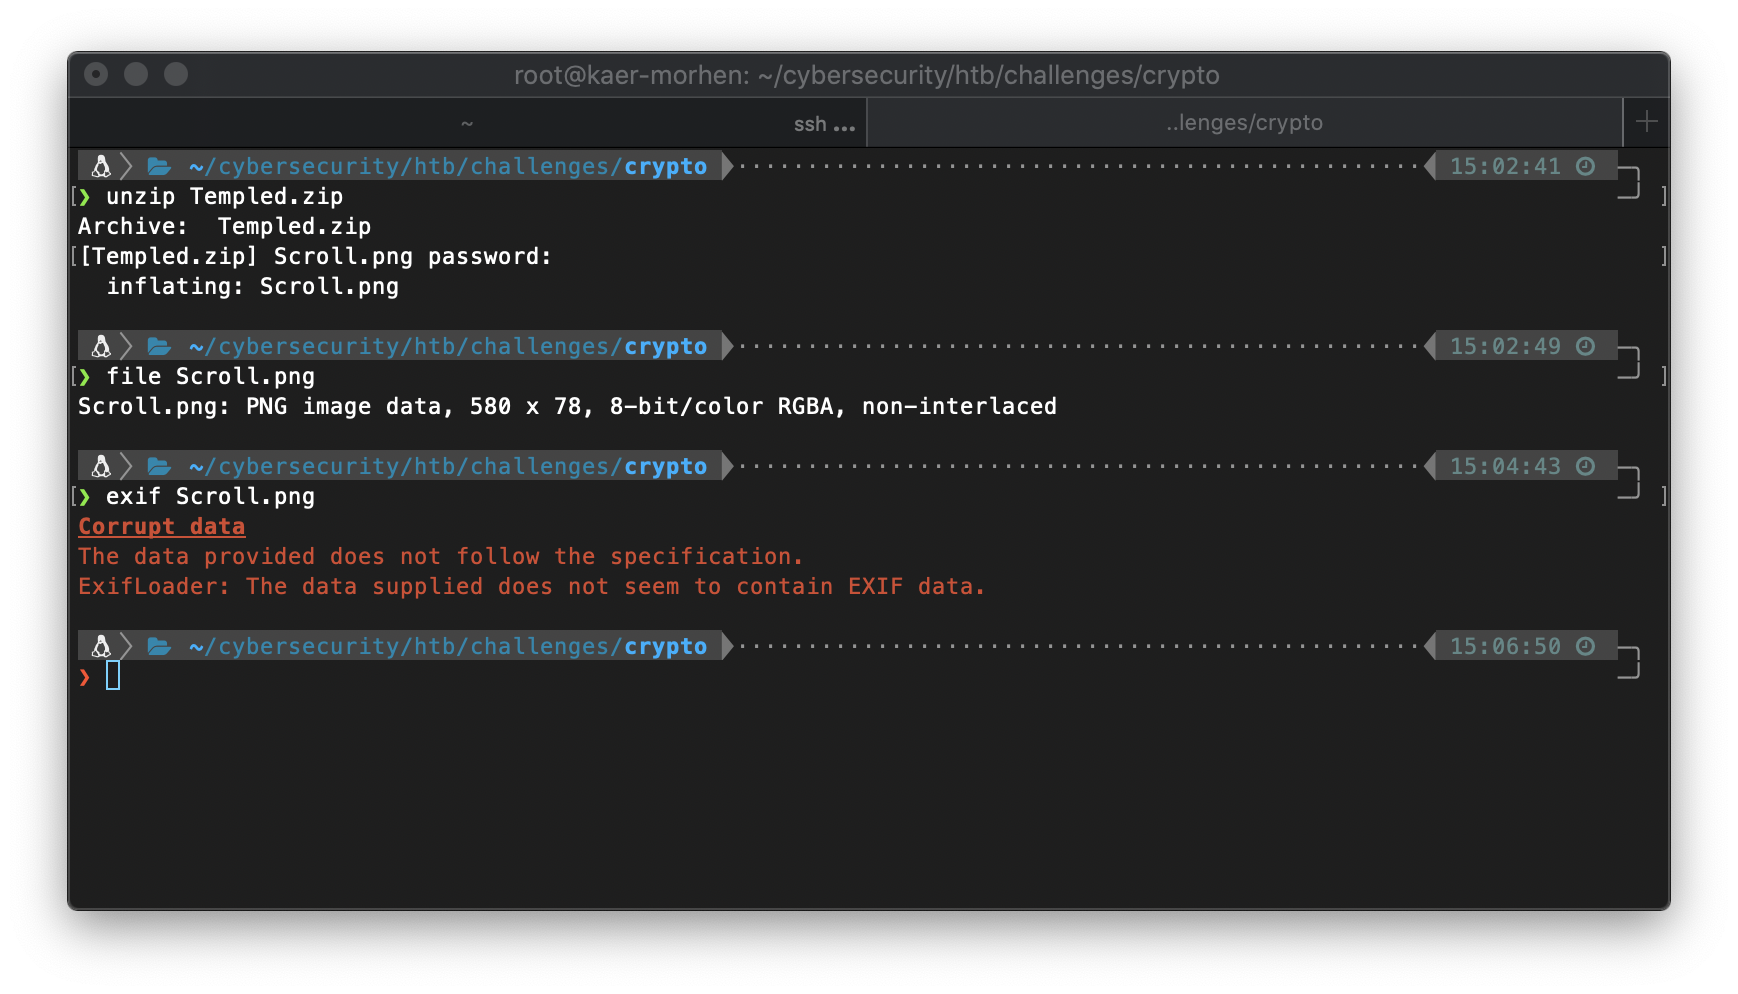Click the 'ExifLoader:' error message line

point(532,586)
